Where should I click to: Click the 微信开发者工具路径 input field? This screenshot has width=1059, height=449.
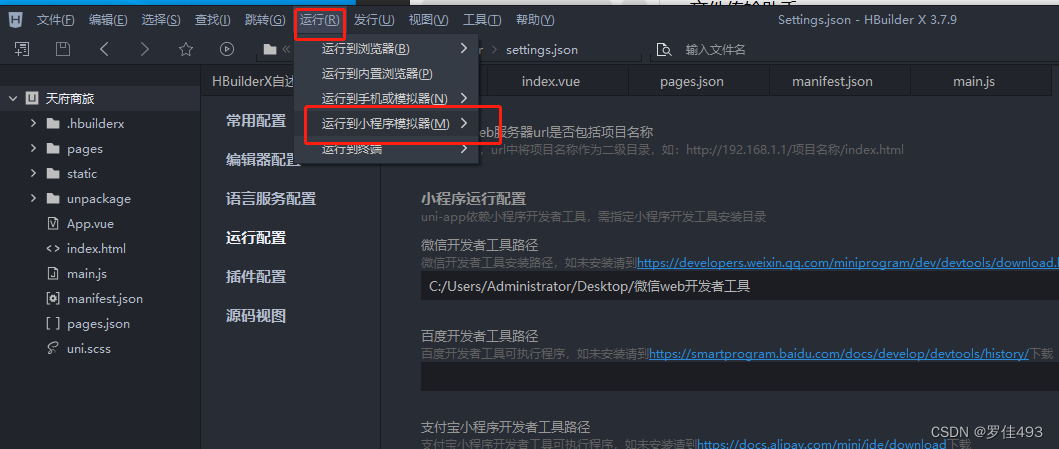(740, 286)
